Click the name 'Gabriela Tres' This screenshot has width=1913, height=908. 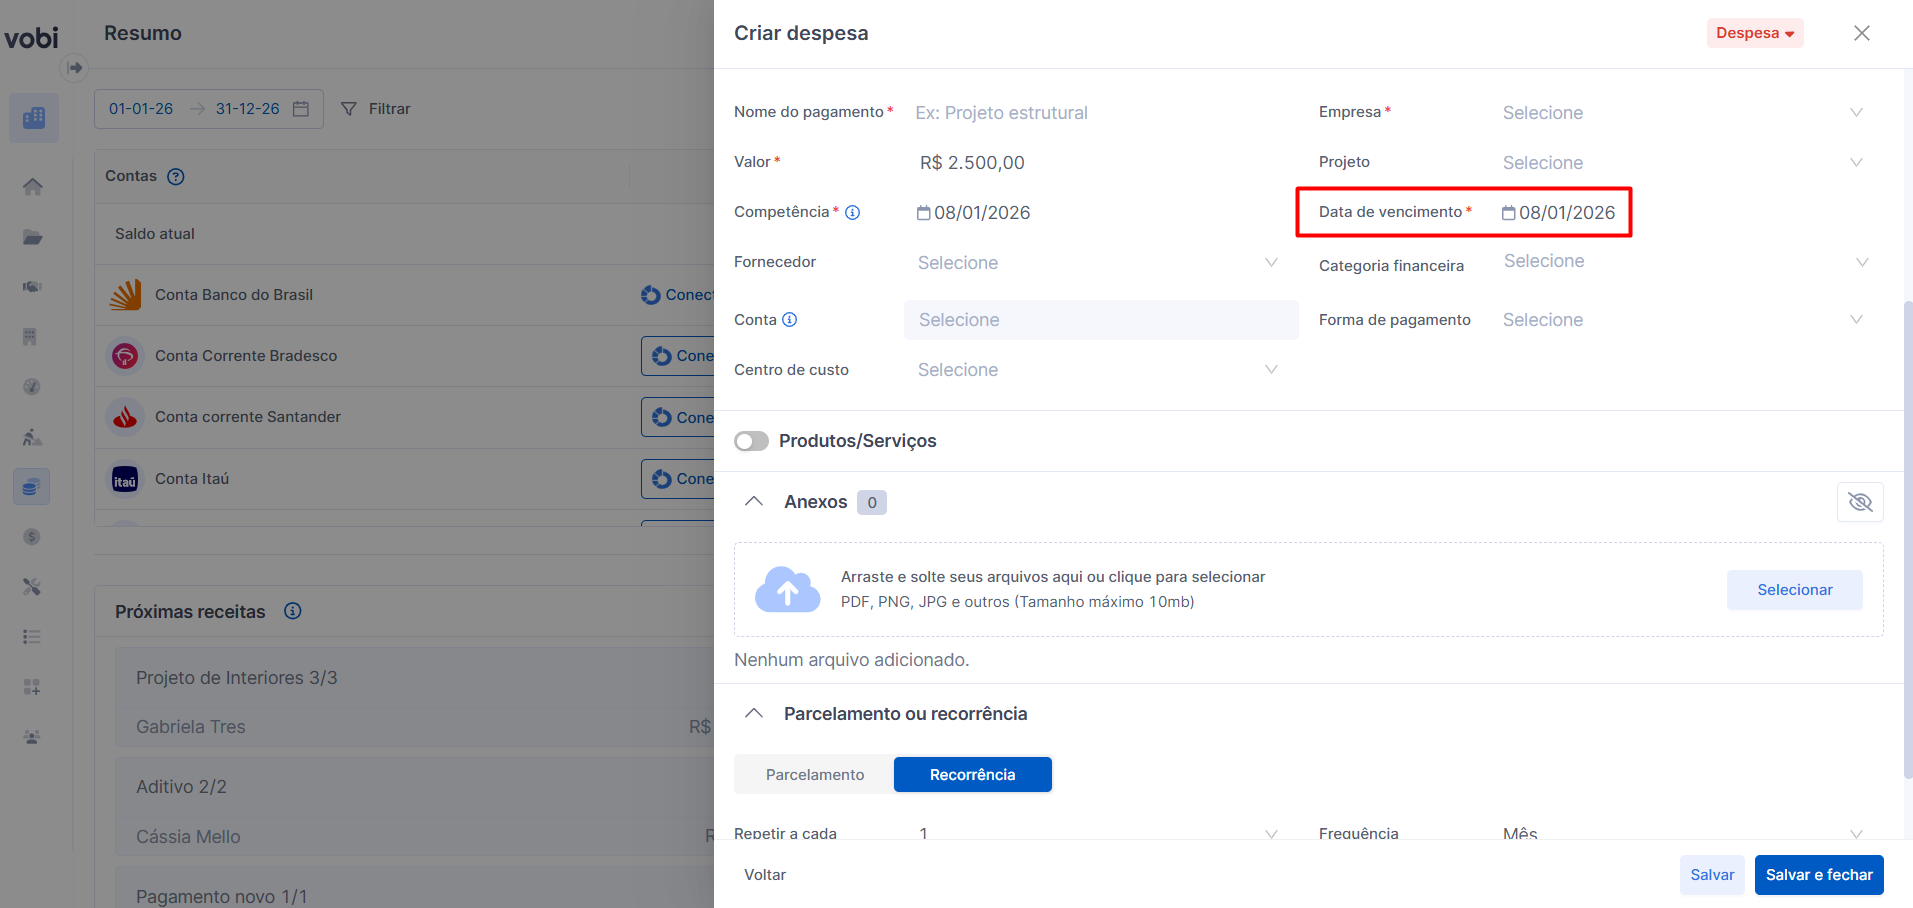coord(191,727)
